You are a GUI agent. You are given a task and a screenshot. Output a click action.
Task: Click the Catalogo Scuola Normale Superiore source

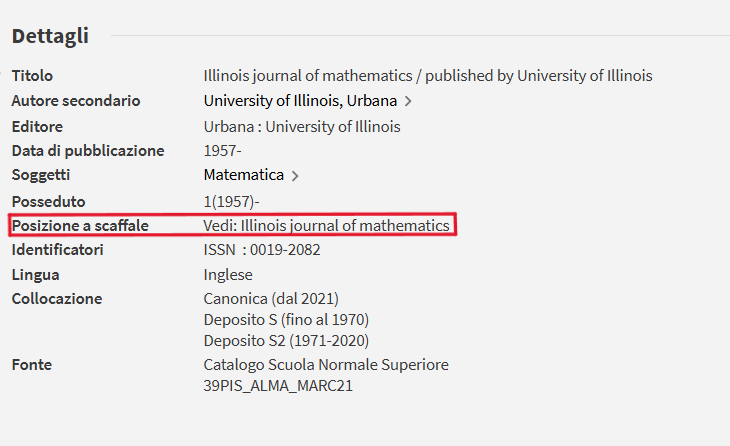click(326, 365)
